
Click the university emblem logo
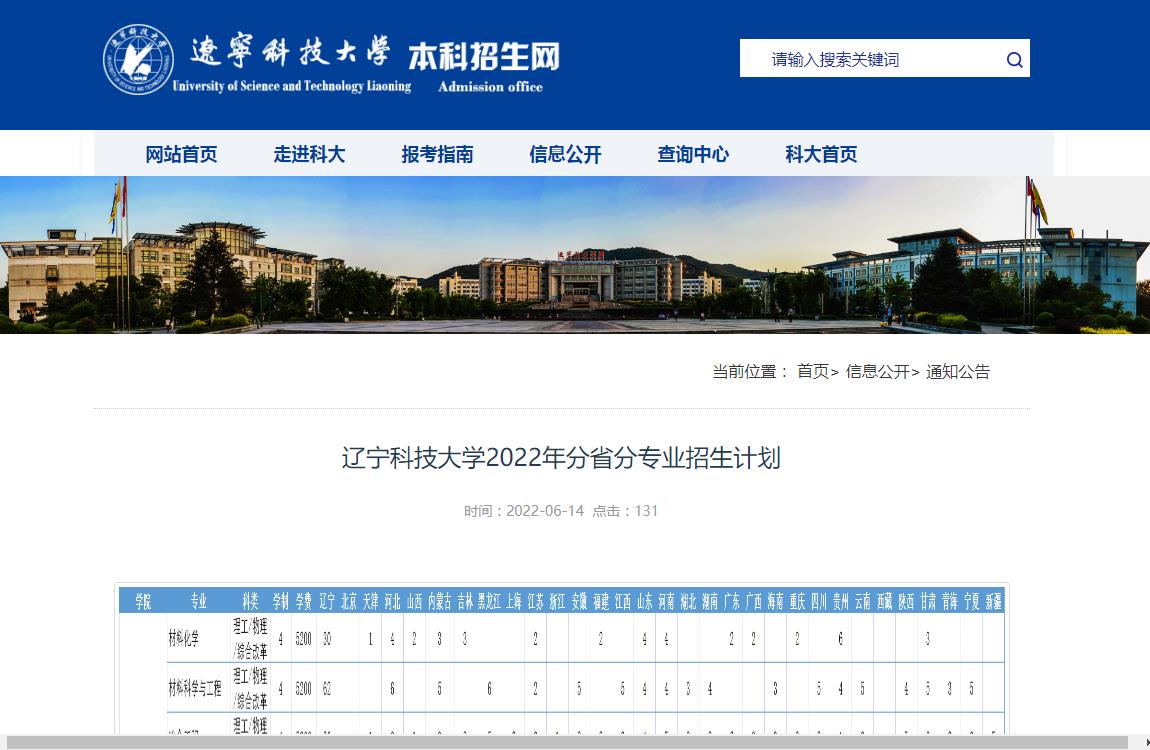(138, 59)
